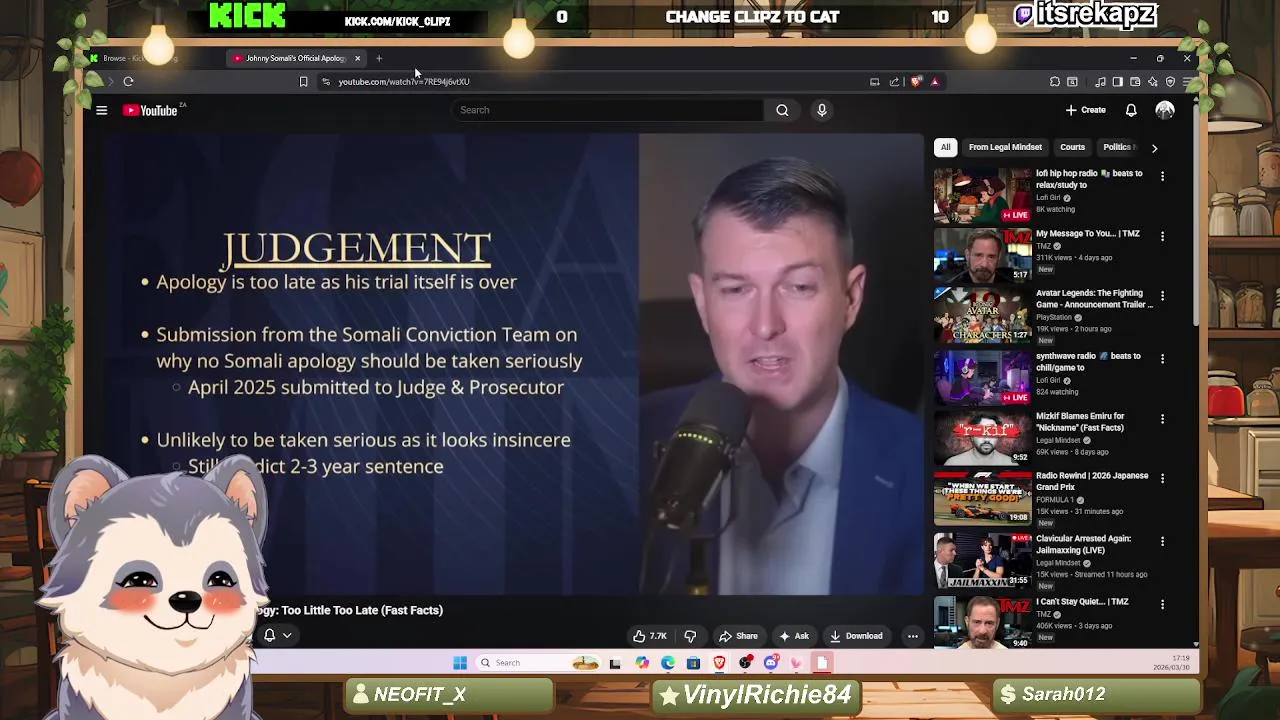This screenshot has height=720, width=1280.
Task: Open Microsoft Edge from the taskbar
Action: pyautogui.click(x=667, y=663)
